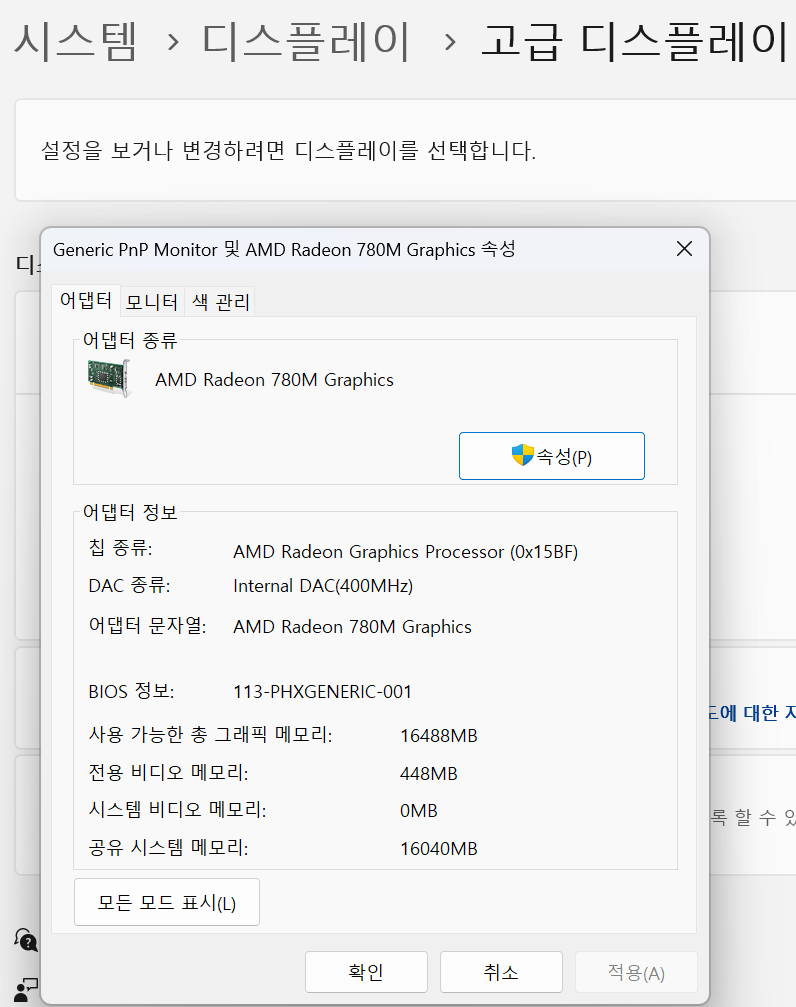Click the 전용 비디오 메모리 label
The width and height of the screenshot is (796, 1007).
click(168, 773)
